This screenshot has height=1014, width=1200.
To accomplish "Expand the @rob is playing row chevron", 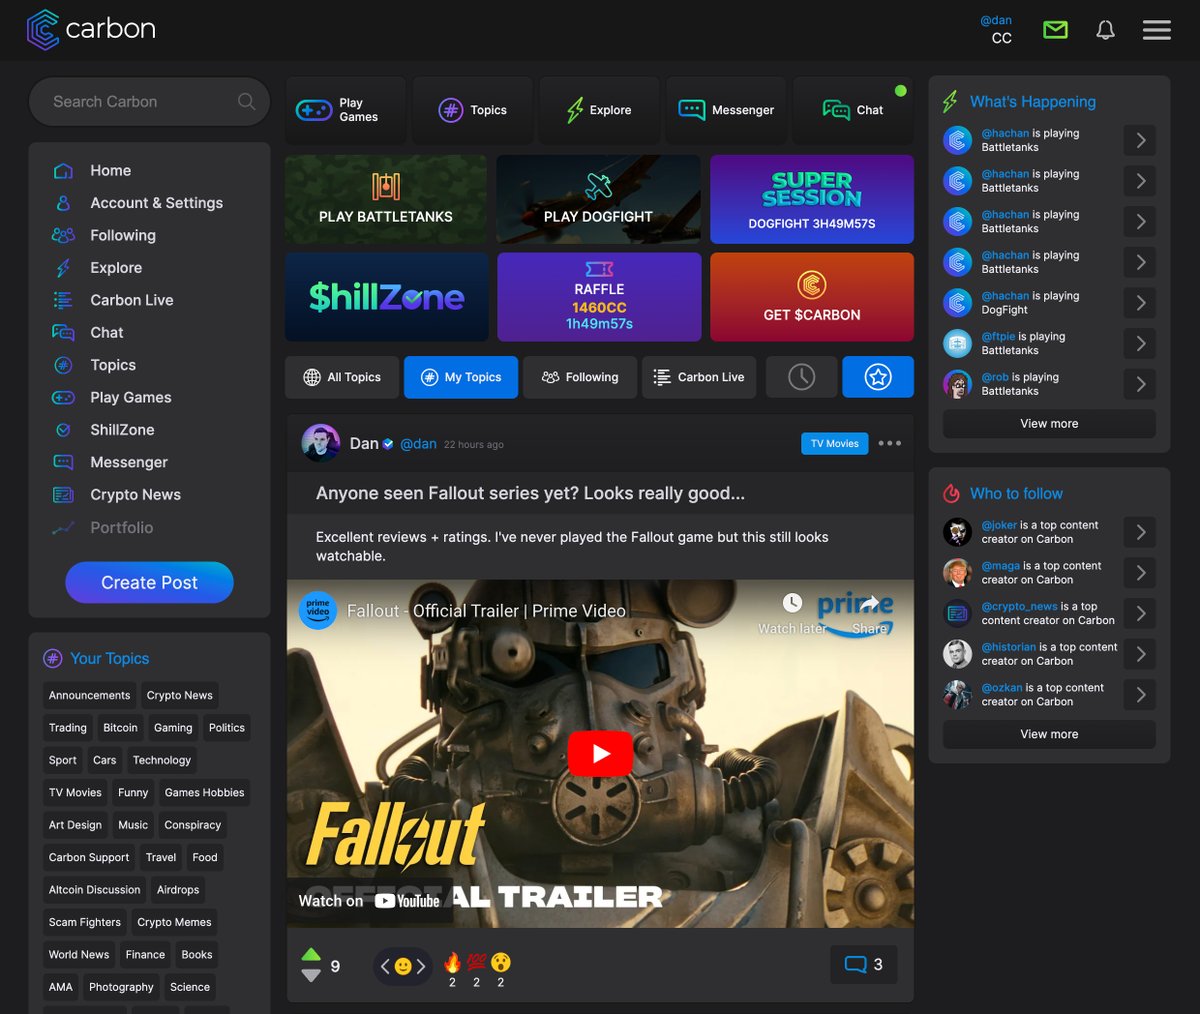I will click(1140, 384).
